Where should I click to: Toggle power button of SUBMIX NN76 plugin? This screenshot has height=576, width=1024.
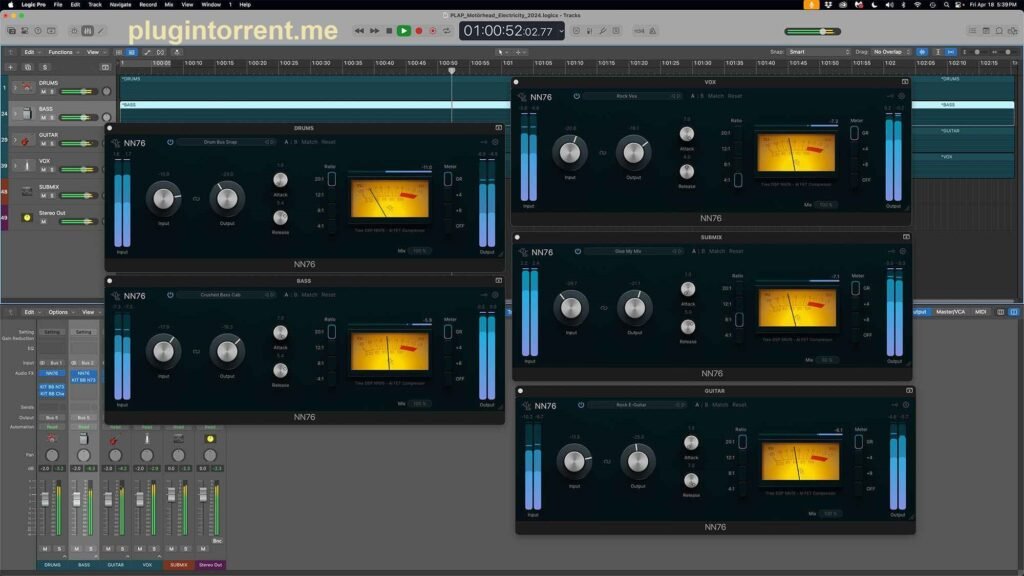[x=577, y=251]
